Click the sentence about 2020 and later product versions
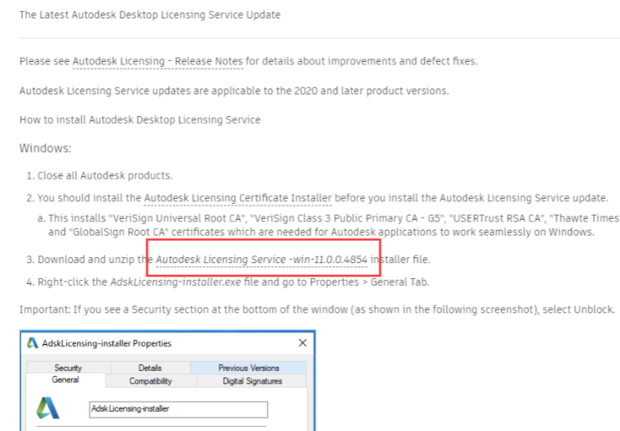 click(234, 91)
